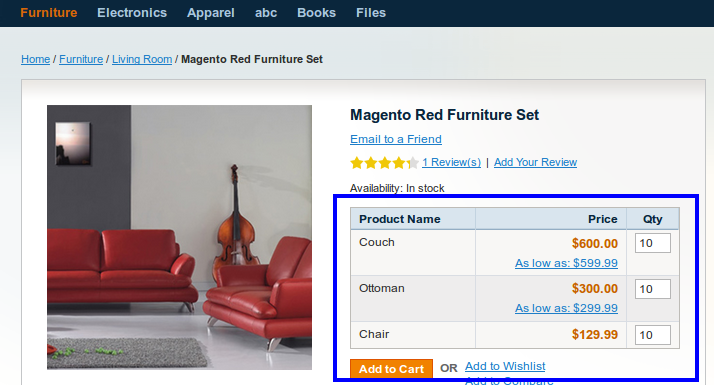Open the Furniture menu
The image size is (714, 385).
pyautogui.click(x=49, y=13)
